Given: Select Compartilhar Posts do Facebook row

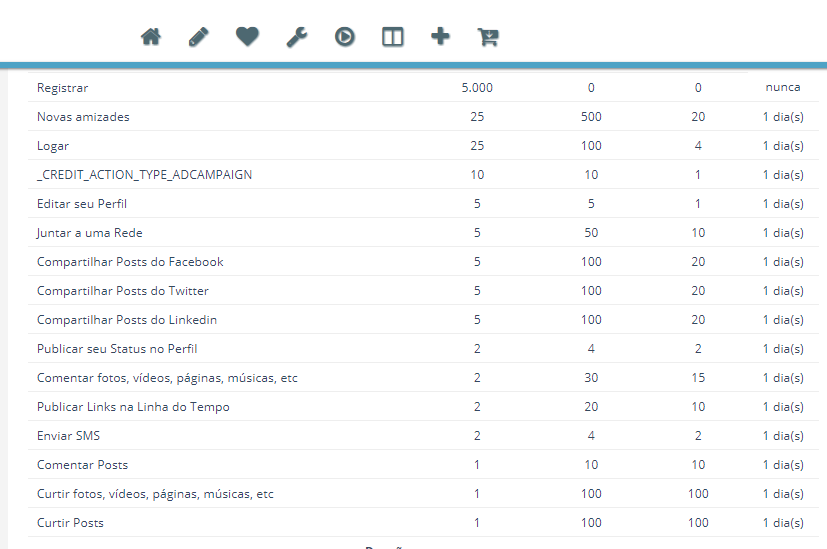Looking at the screenshot, I should click(x=130, y=262).
